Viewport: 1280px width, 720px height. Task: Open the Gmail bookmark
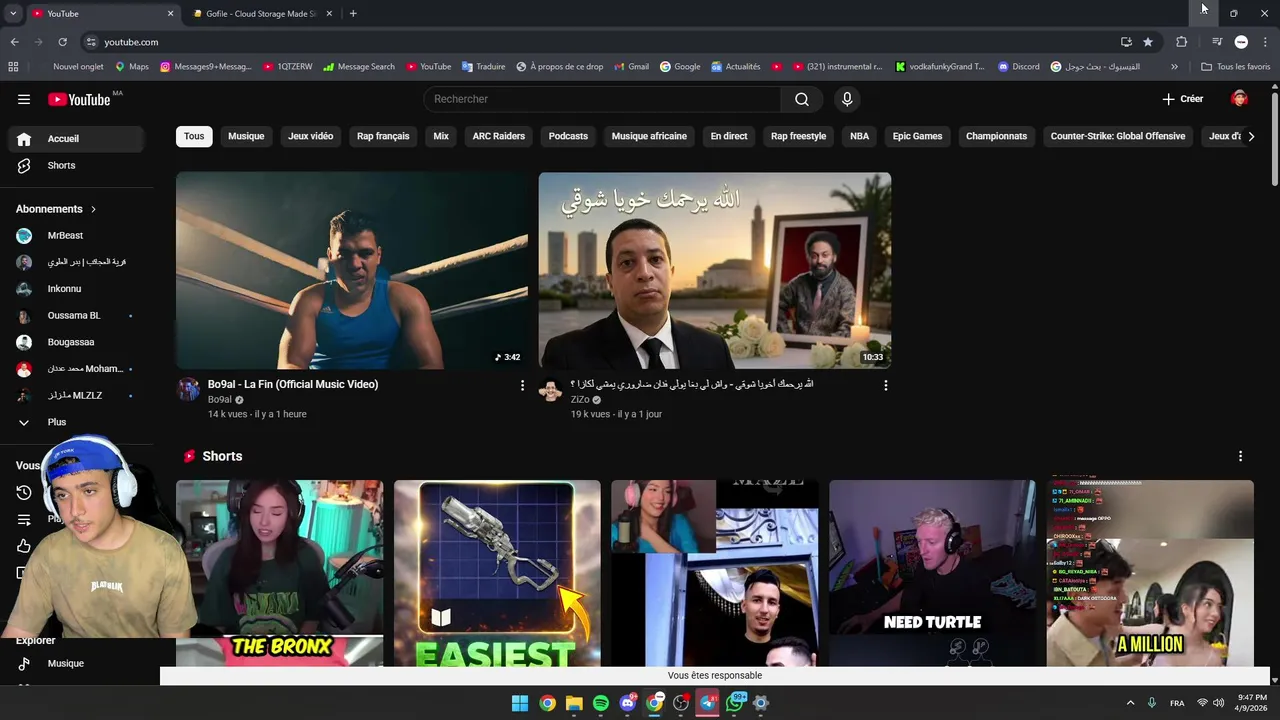coord(630,67)
